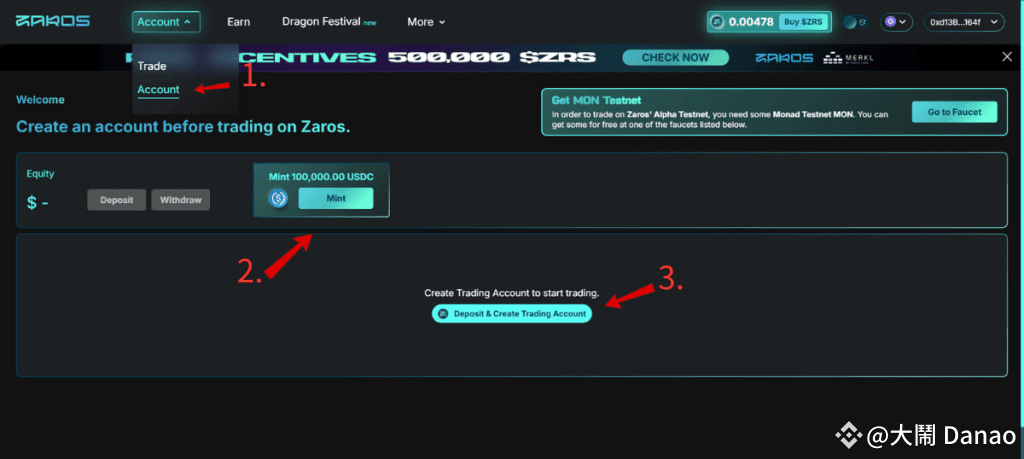Collapse the Account dropdown menu

(x=166, y=22)
